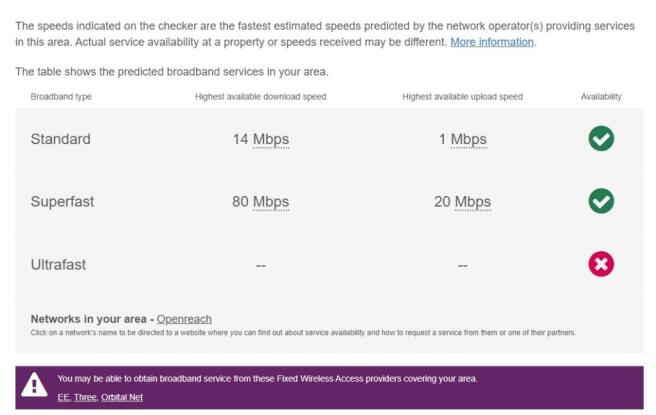Click Mbps abbreviation beside 14 download speed
Image resolution: width=656 pixels, height=415 pixels.
270,139
